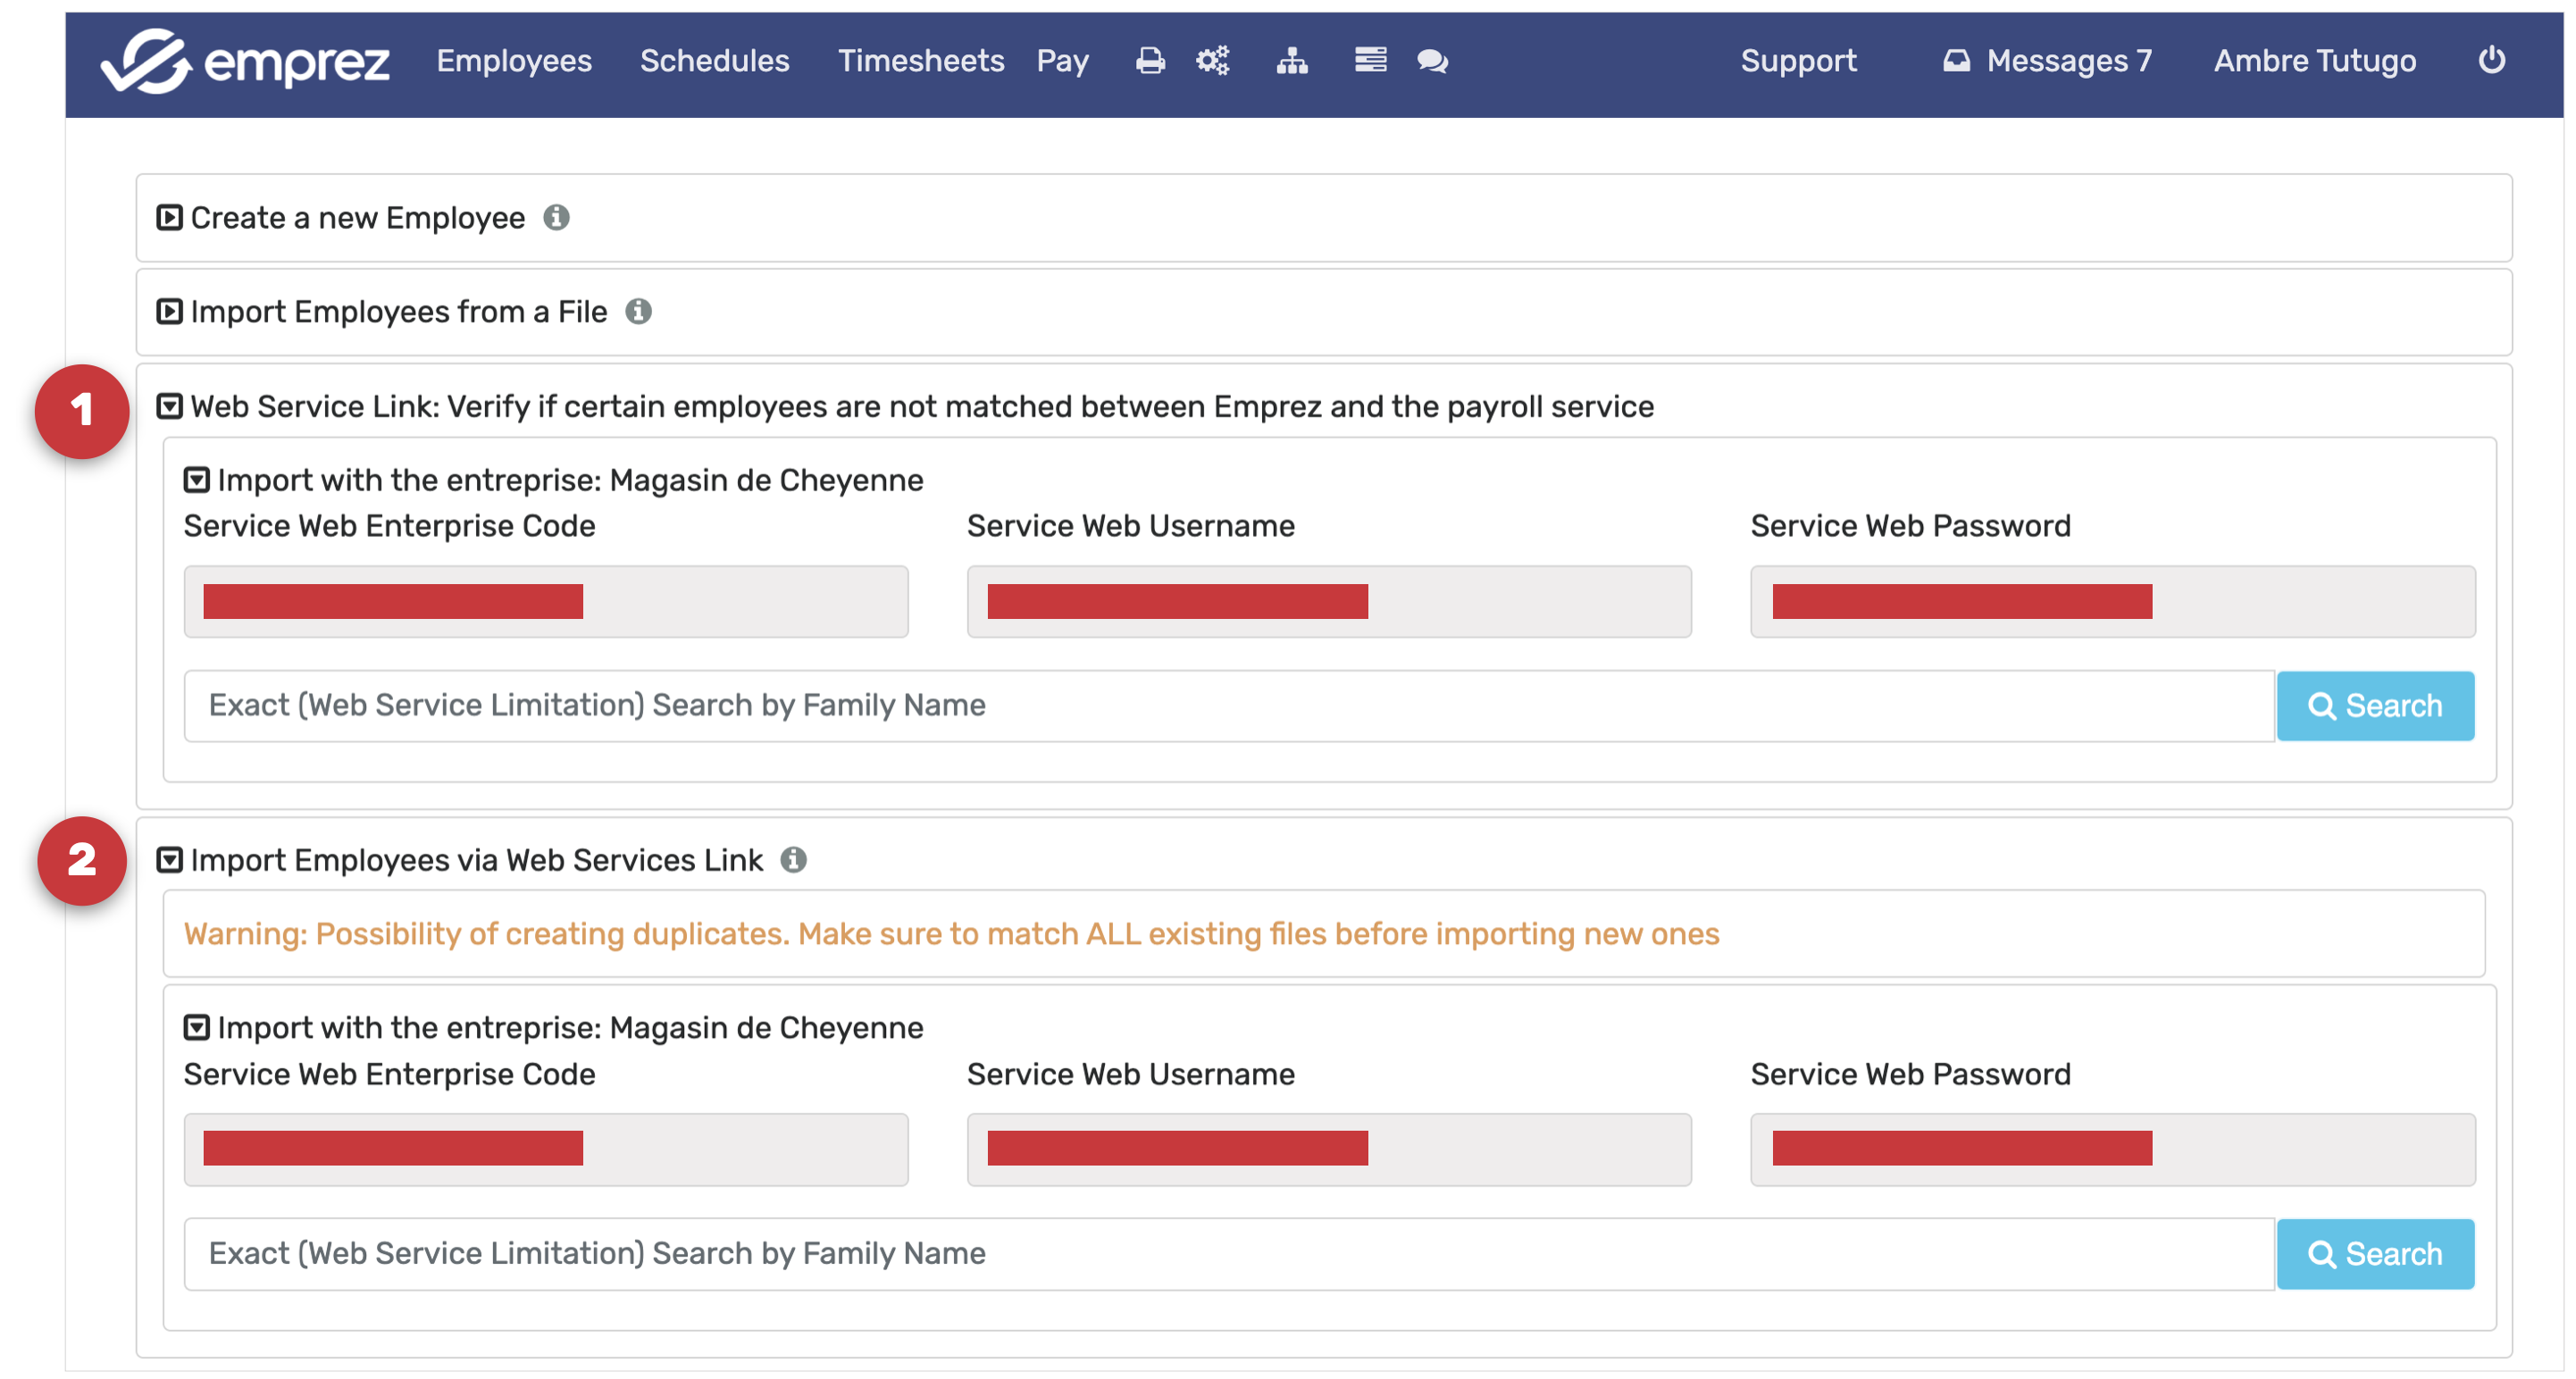The width and height of the screenshot is (2576, 1379).
Task: Open the settings gears icon
Action: tap(1213, 62)
